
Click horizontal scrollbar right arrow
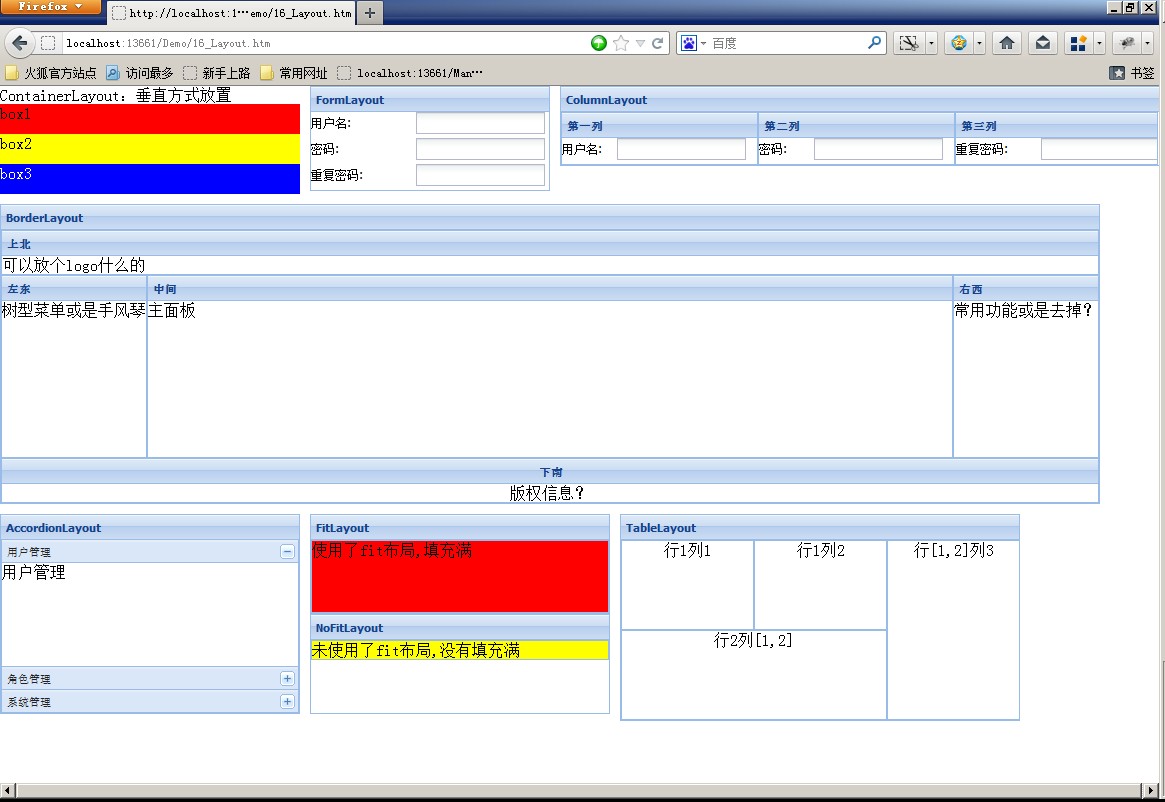[x=1151, y=790]
